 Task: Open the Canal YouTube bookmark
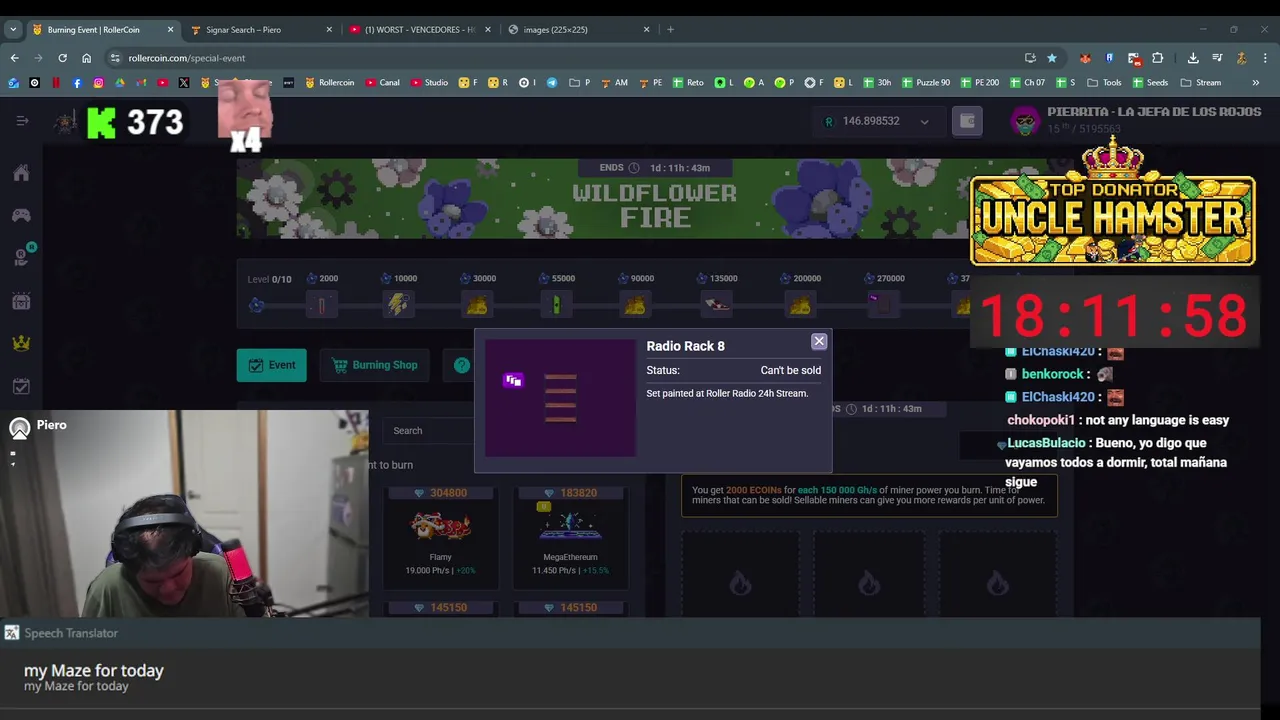(x=383, y=82)
